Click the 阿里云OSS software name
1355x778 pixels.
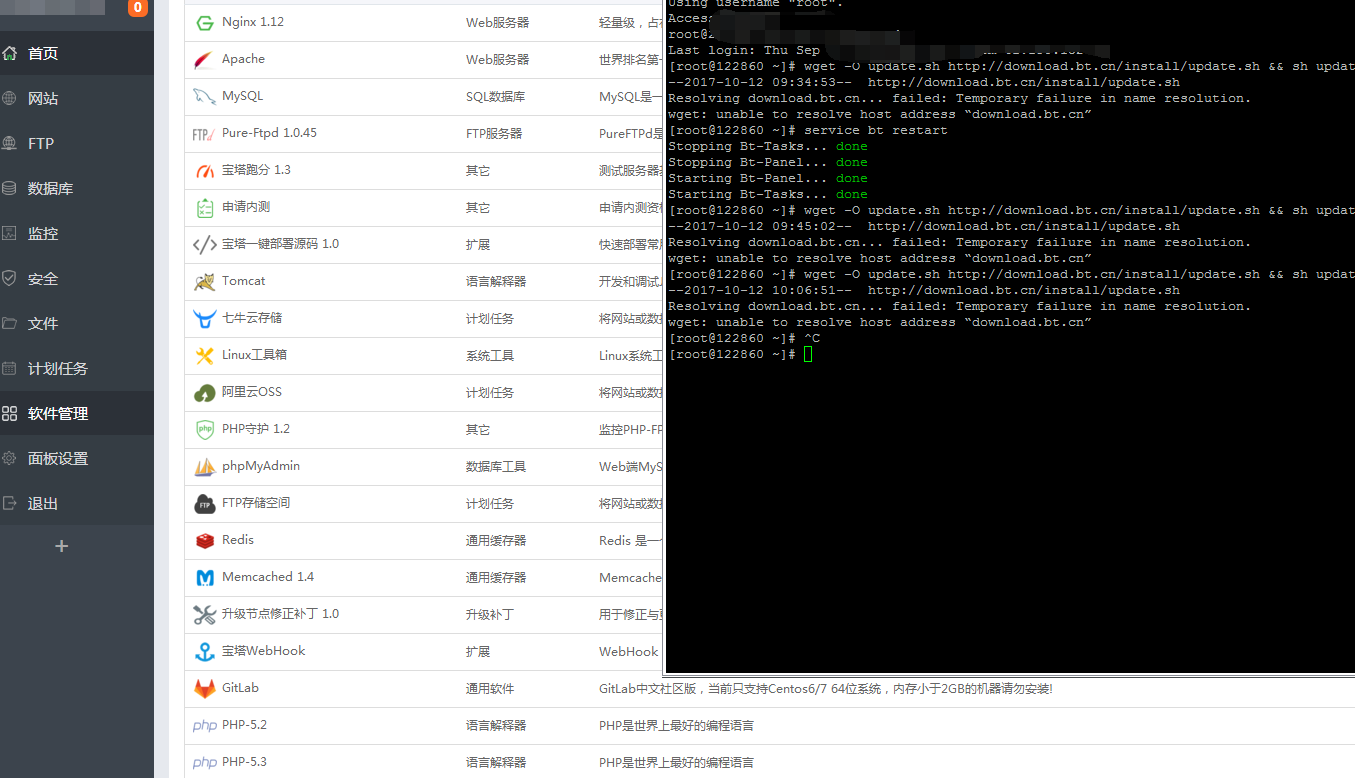point(252,392)
